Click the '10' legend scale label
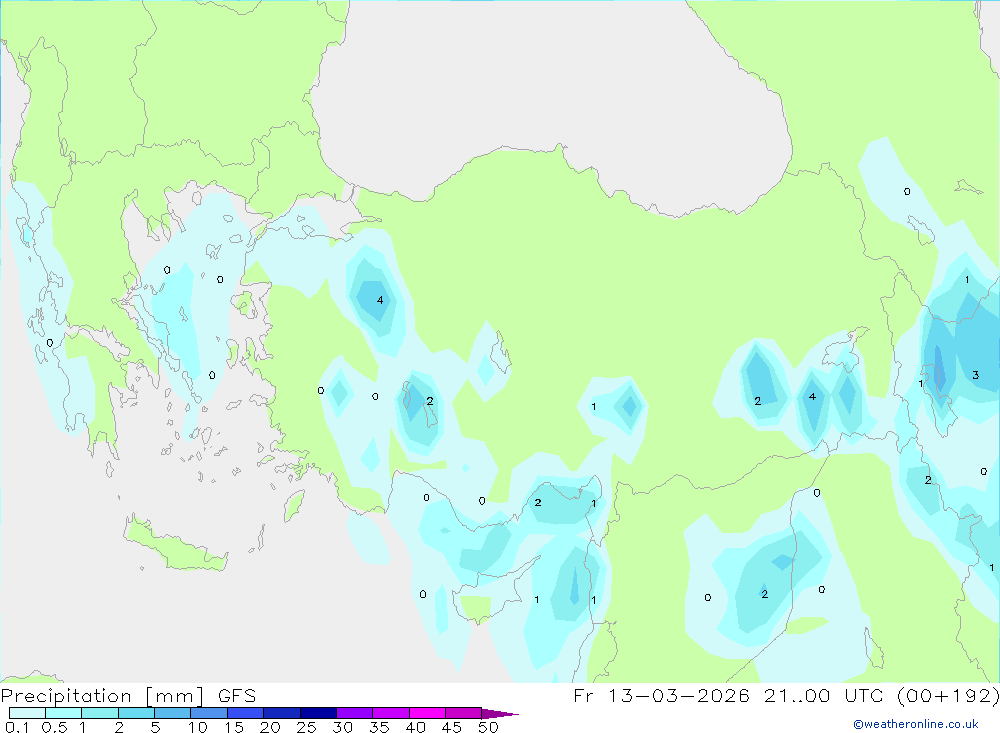The width and height of the screenshot is (1000, 733). coord(198,727)
